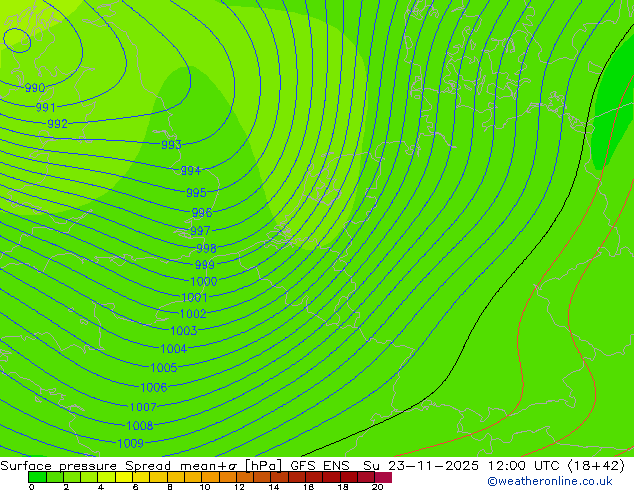This screenshot has height=490, width=634.
Task: Click the 'Surface pressure Spread' title text
Action: [85, 466]
